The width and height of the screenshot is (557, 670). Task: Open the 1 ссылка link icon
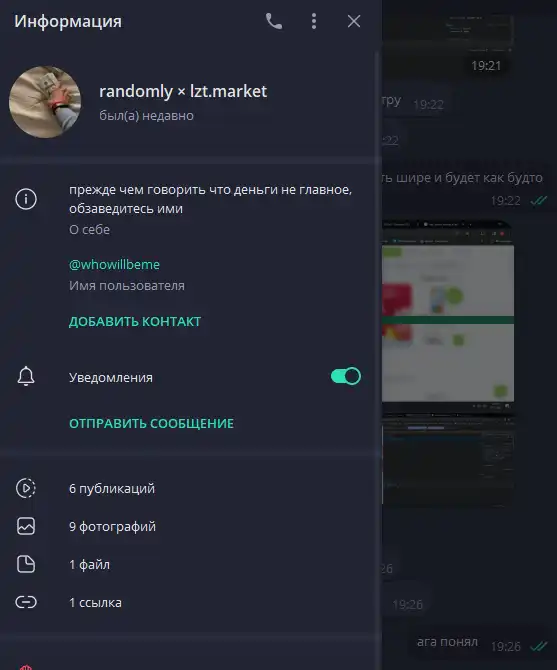26,602
